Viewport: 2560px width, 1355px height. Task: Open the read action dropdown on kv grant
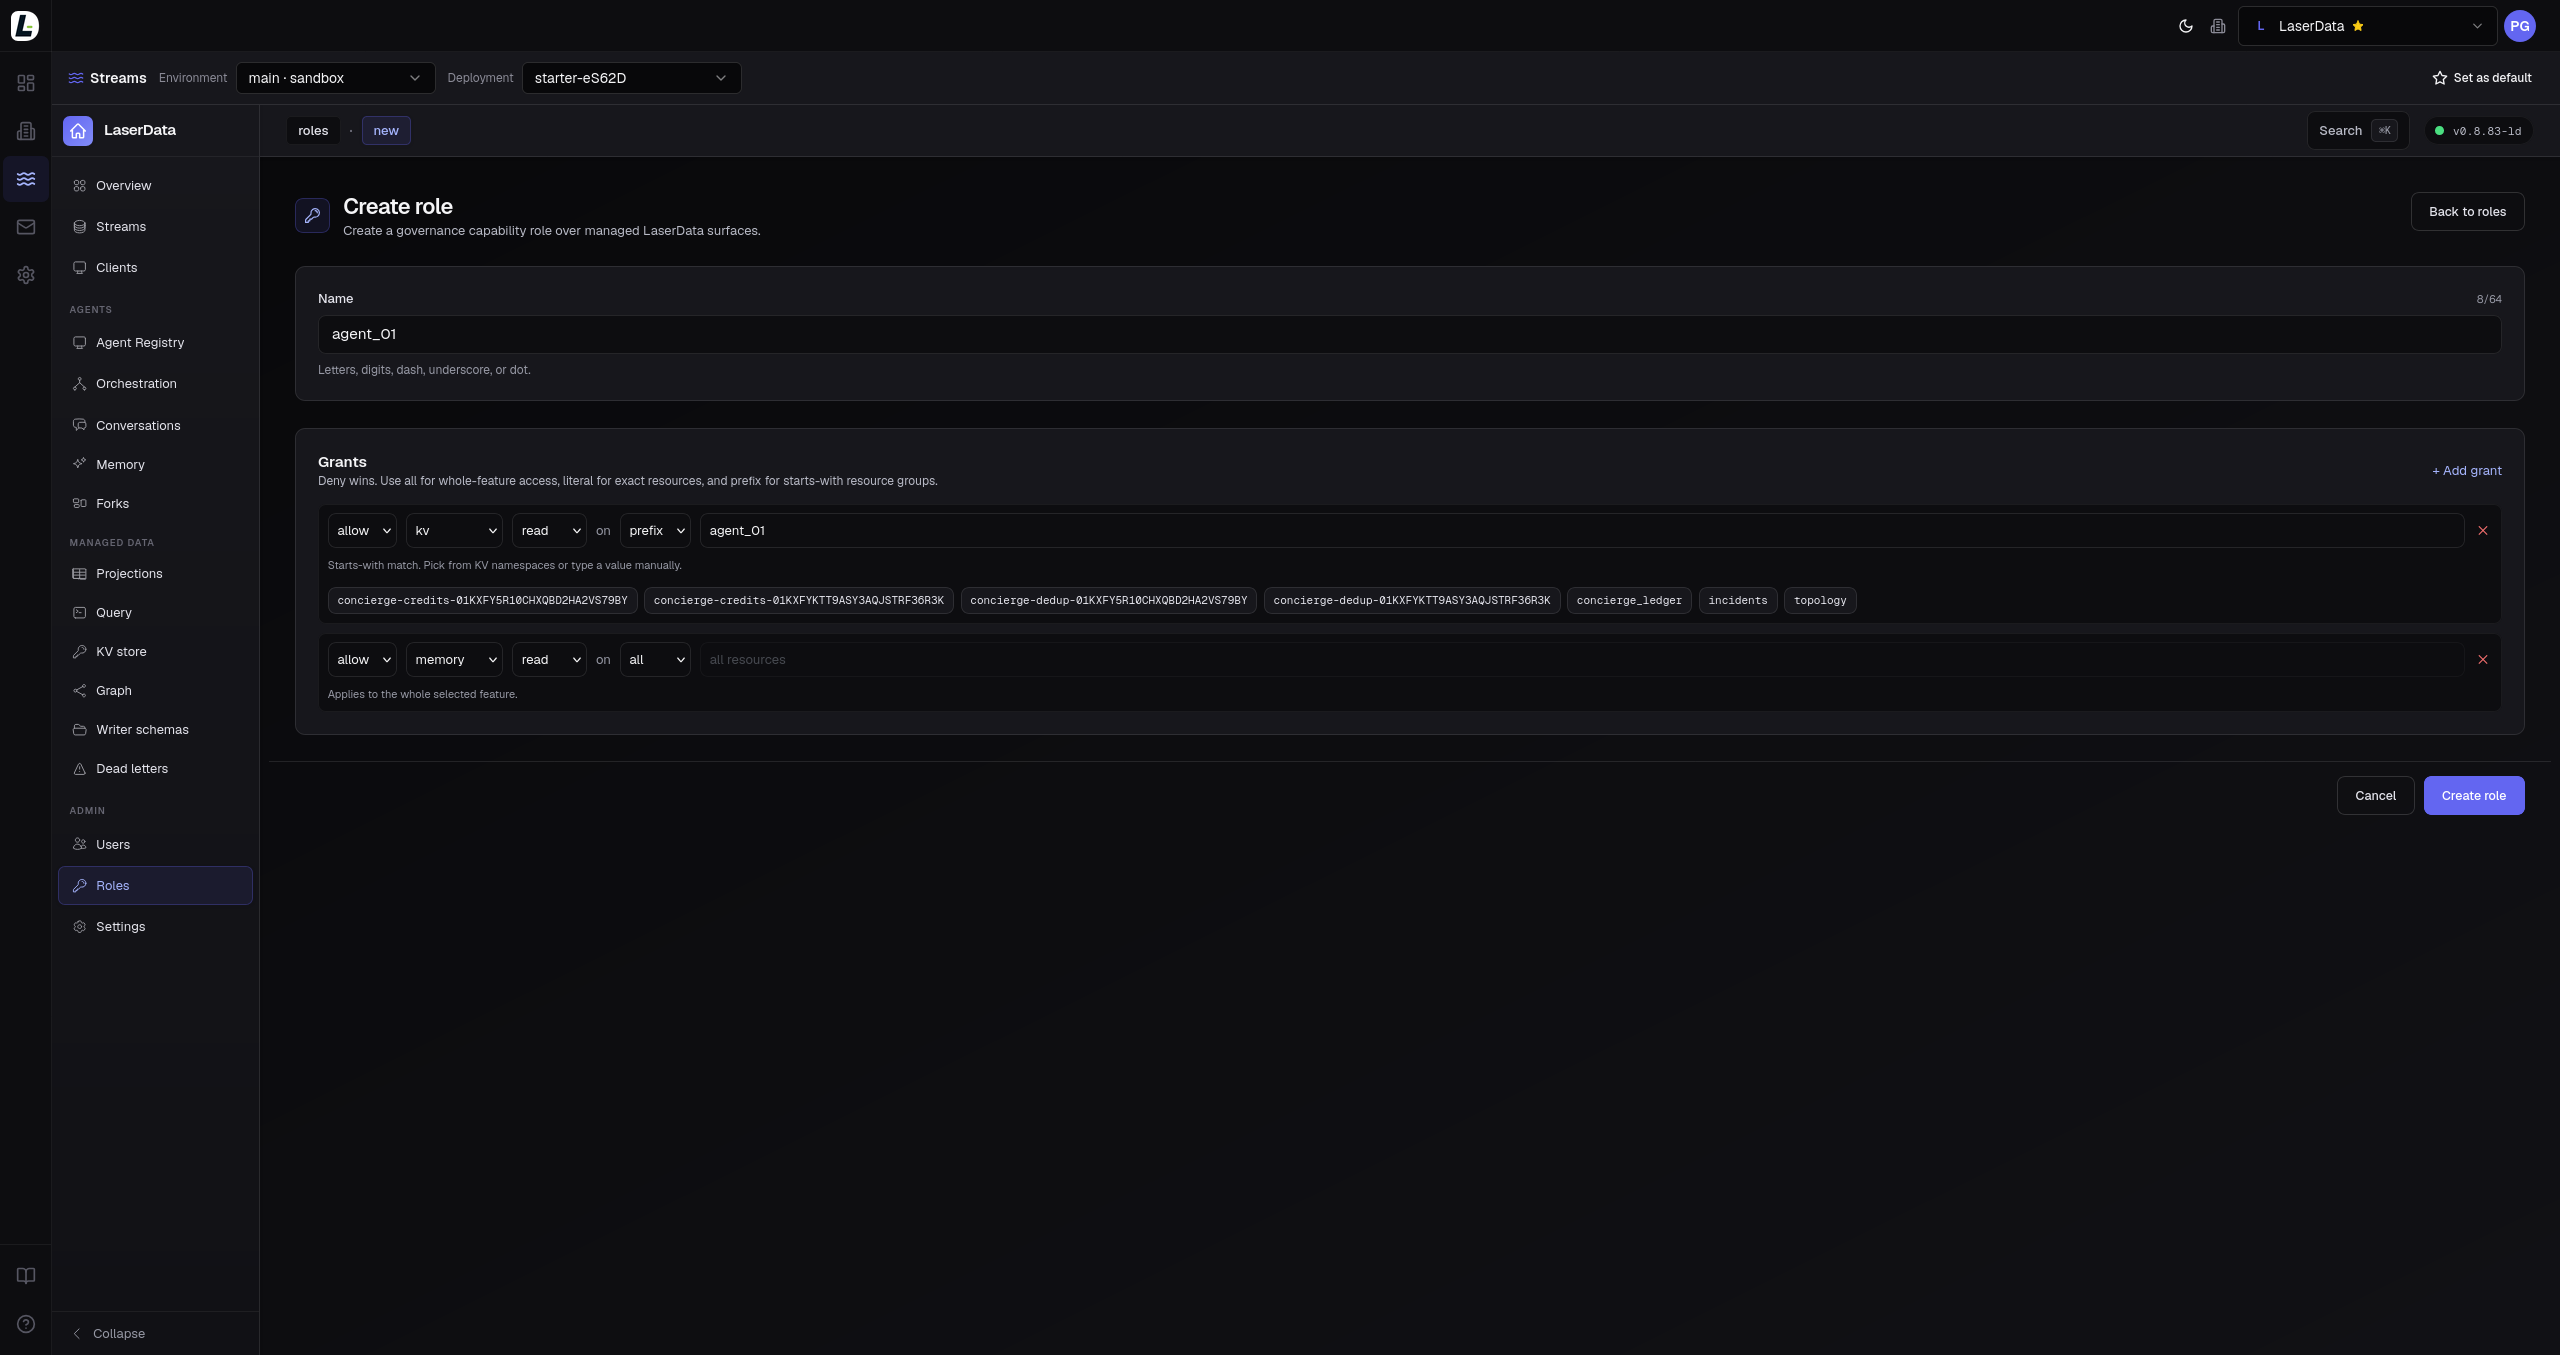[x=549, y=531]
